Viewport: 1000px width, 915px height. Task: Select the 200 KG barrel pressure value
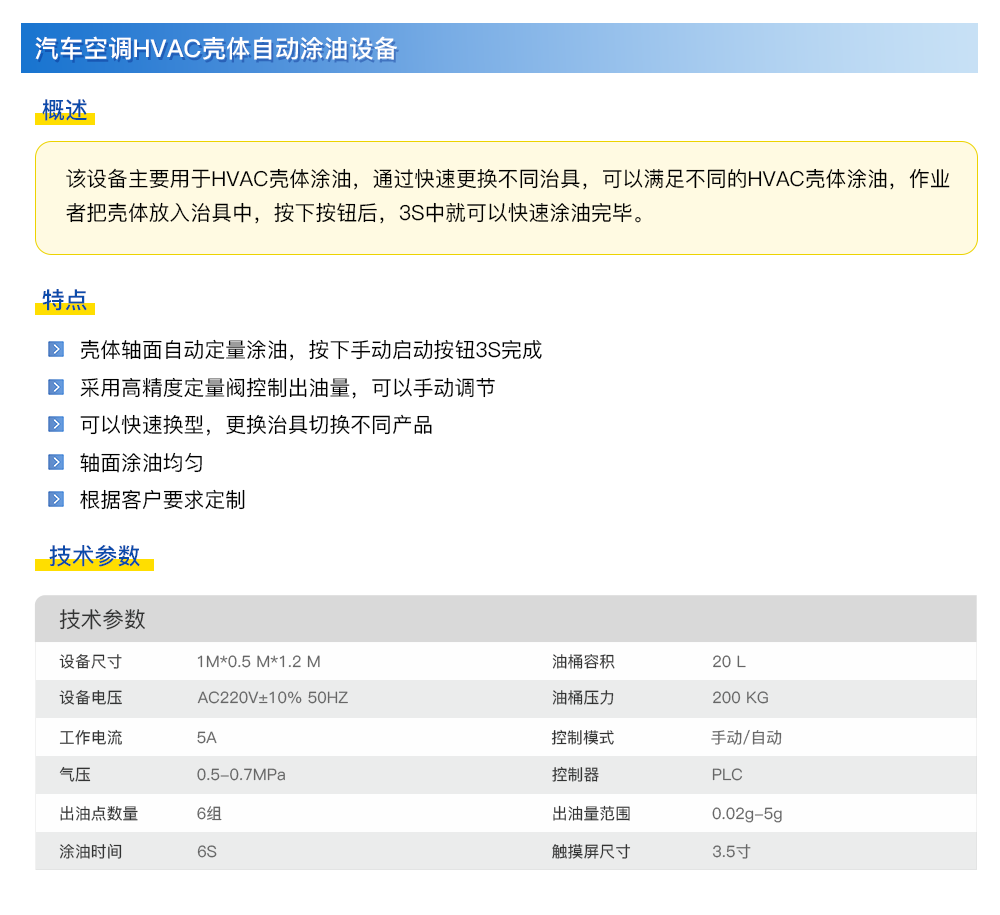(740, 698)
